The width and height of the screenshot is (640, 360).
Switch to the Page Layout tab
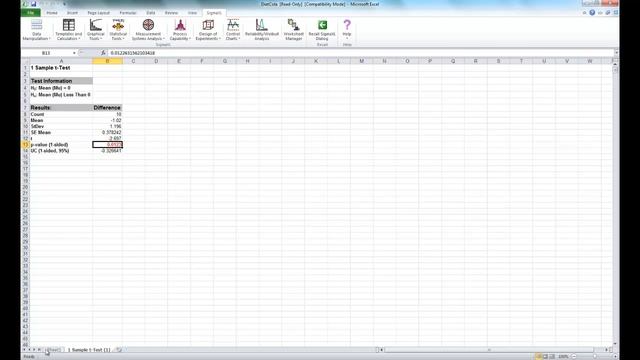click(98, 13)
